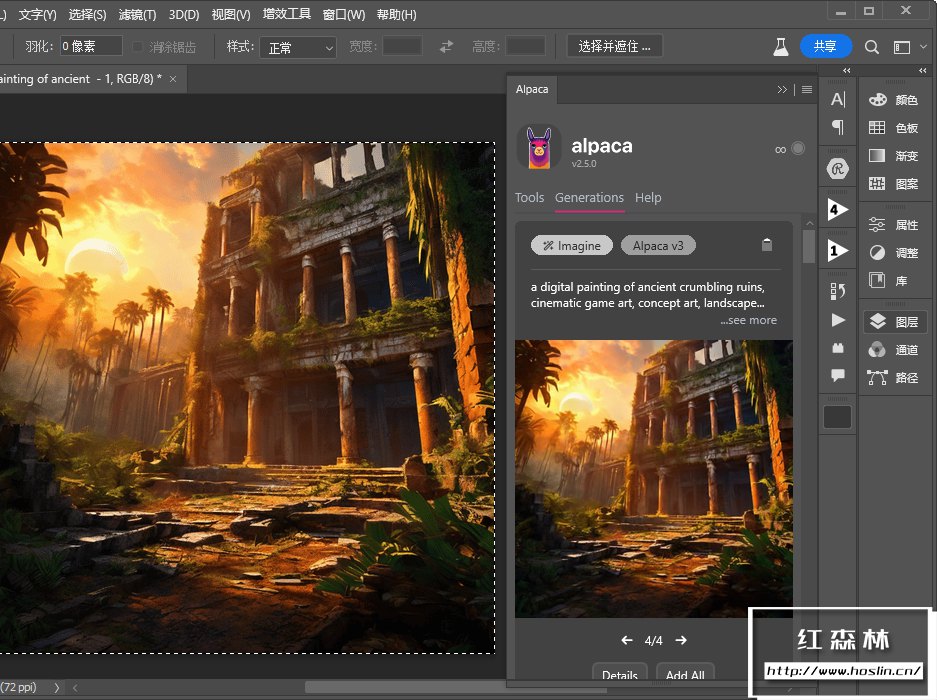Open the Character (A|) panel icon

tap(838, 99)
